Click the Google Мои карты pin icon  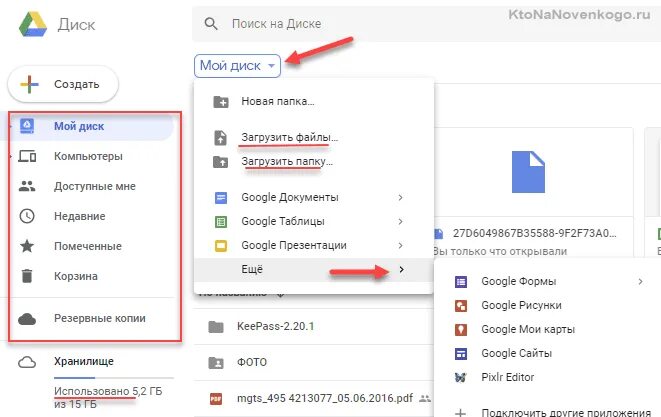461,330
